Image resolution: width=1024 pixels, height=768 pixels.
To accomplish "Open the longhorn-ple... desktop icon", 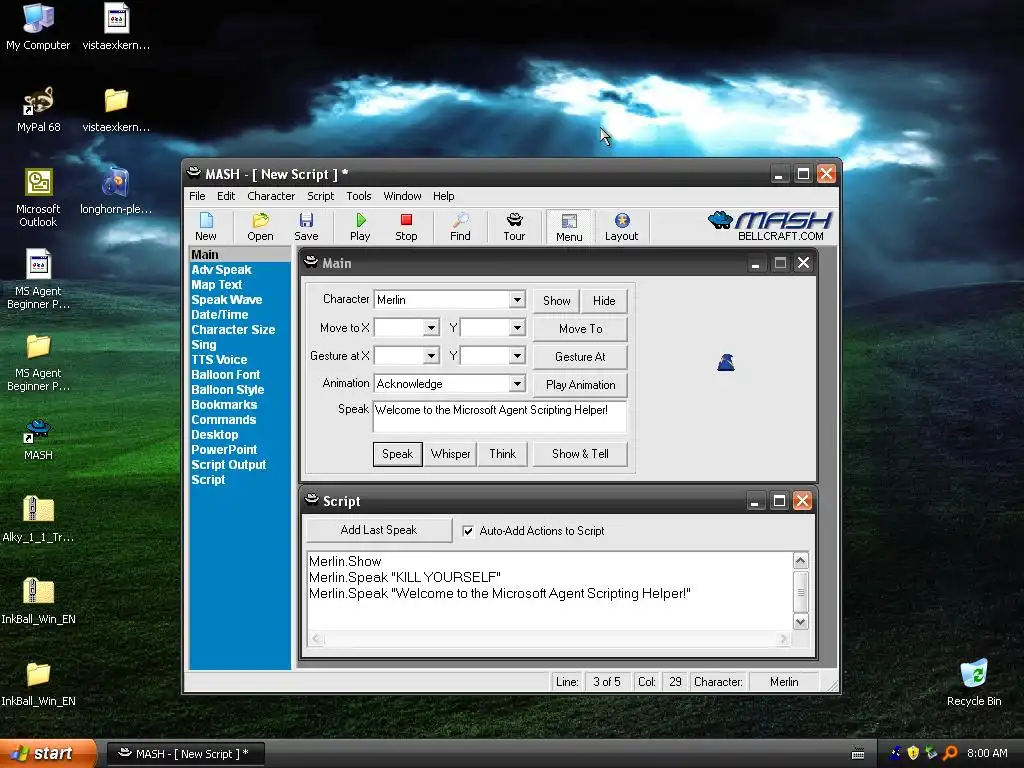I will coord(116,191).
